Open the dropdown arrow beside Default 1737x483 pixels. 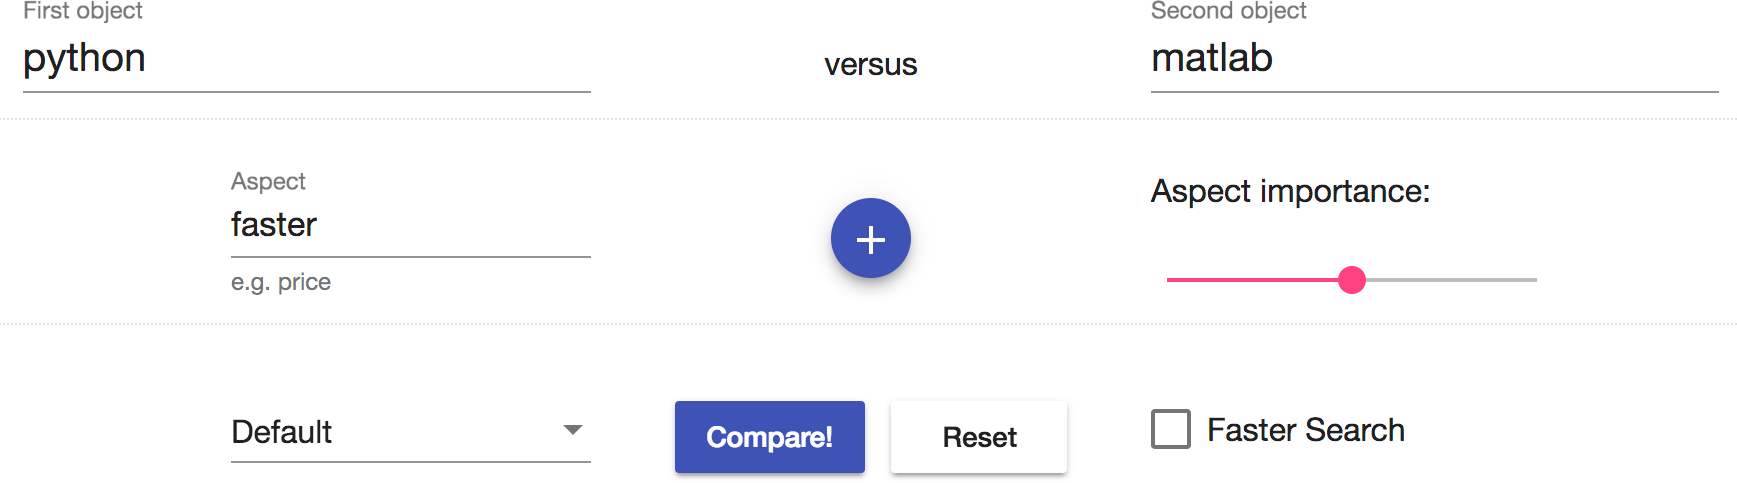(x=572, y=430)
